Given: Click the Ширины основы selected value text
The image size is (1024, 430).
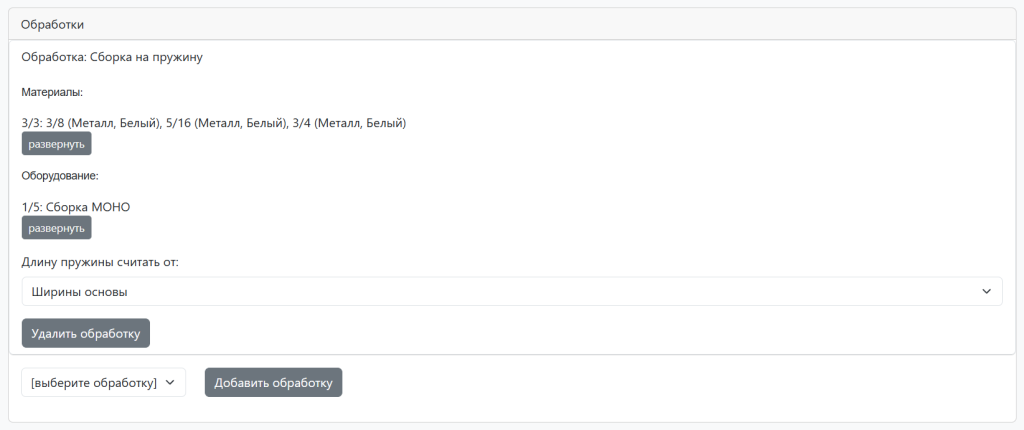Looking at the screenshot, I should pos(86,292).
